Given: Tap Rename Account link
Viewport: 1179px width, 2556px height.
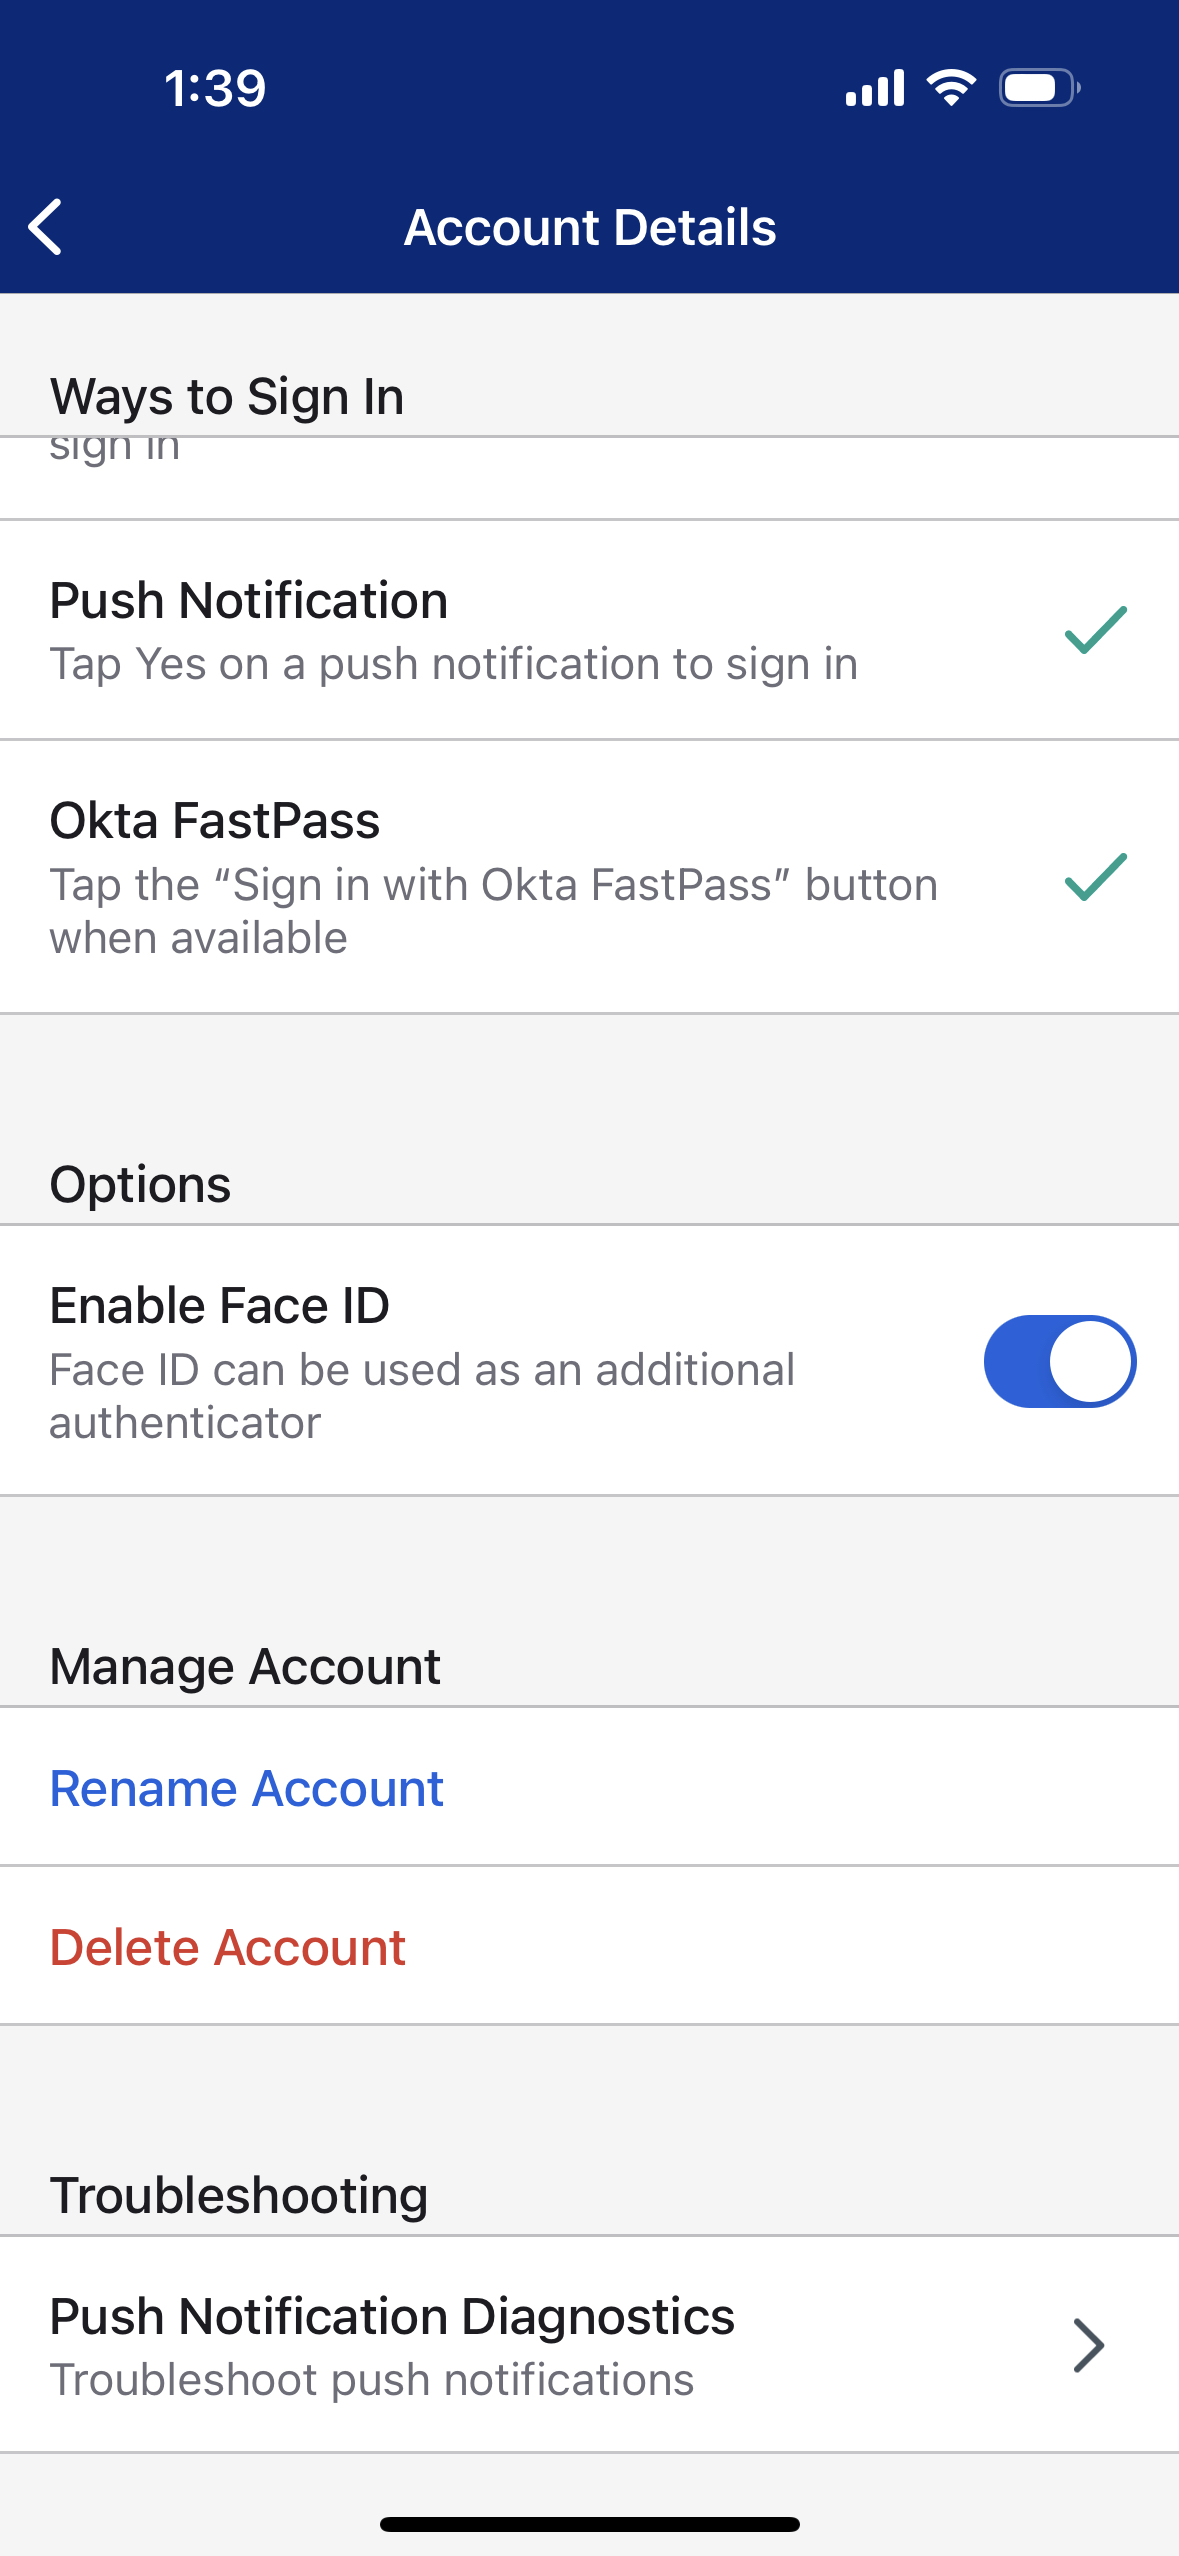Looking at the screenshot, I should [x=246, y=1788].
